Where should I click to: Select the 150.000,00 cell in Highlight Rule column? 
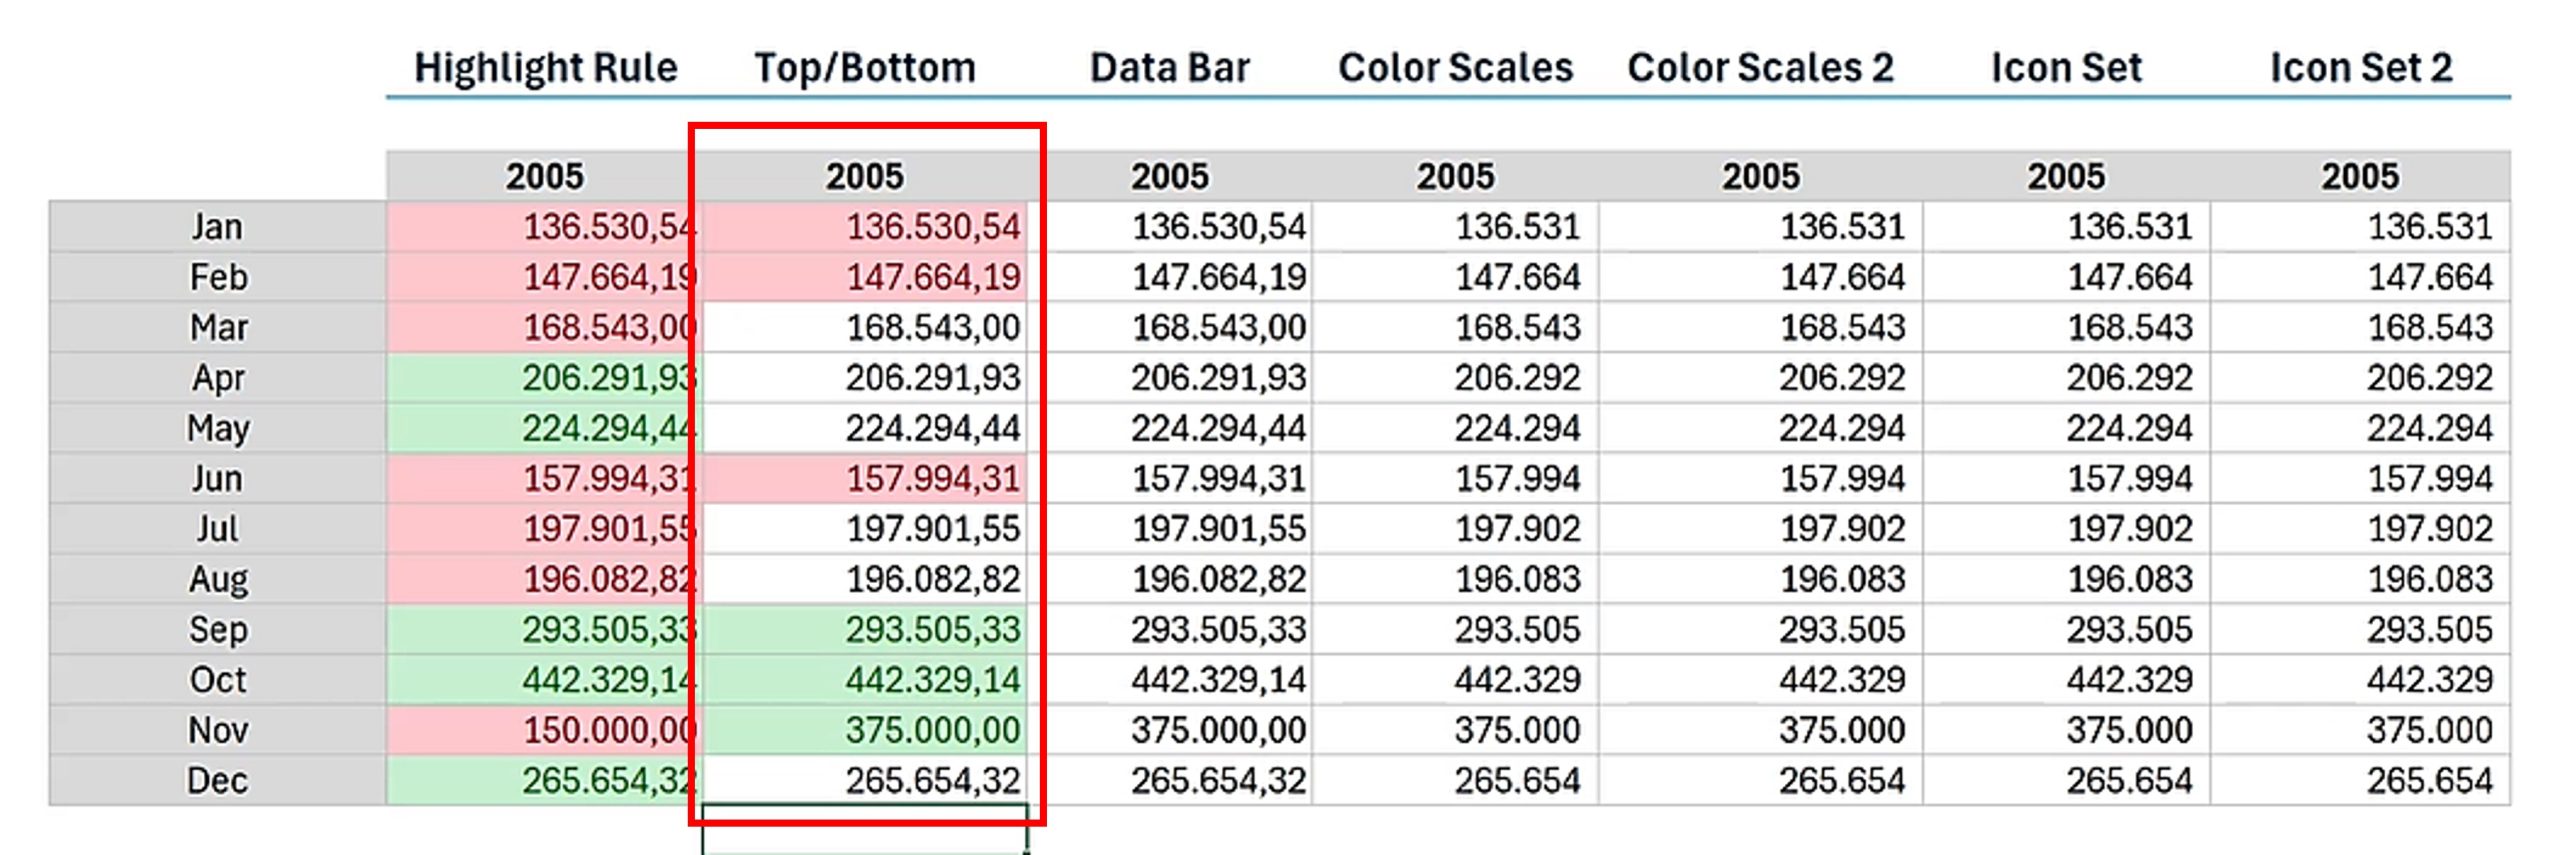click(x=545, y=731)
